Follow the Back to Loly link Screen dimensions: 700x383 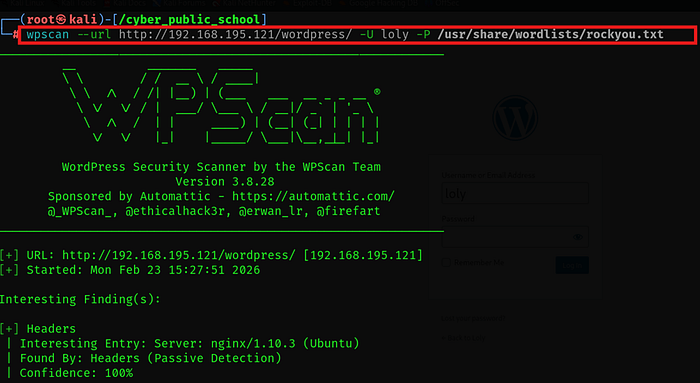tap(463, 338)
